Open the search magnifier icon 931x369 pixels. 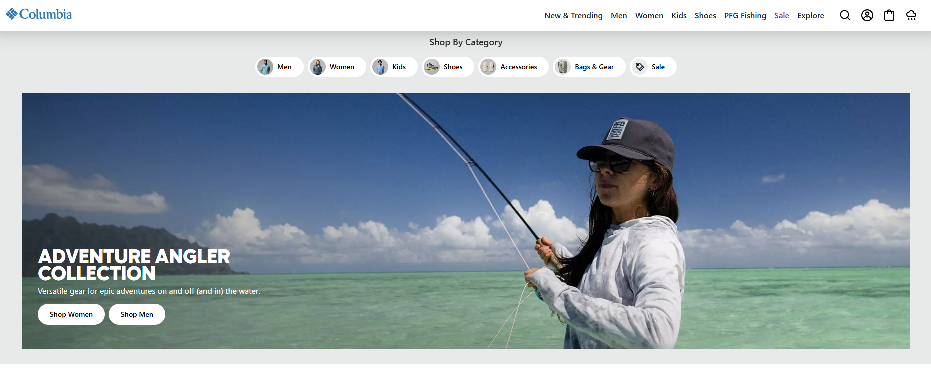[844, 15]
